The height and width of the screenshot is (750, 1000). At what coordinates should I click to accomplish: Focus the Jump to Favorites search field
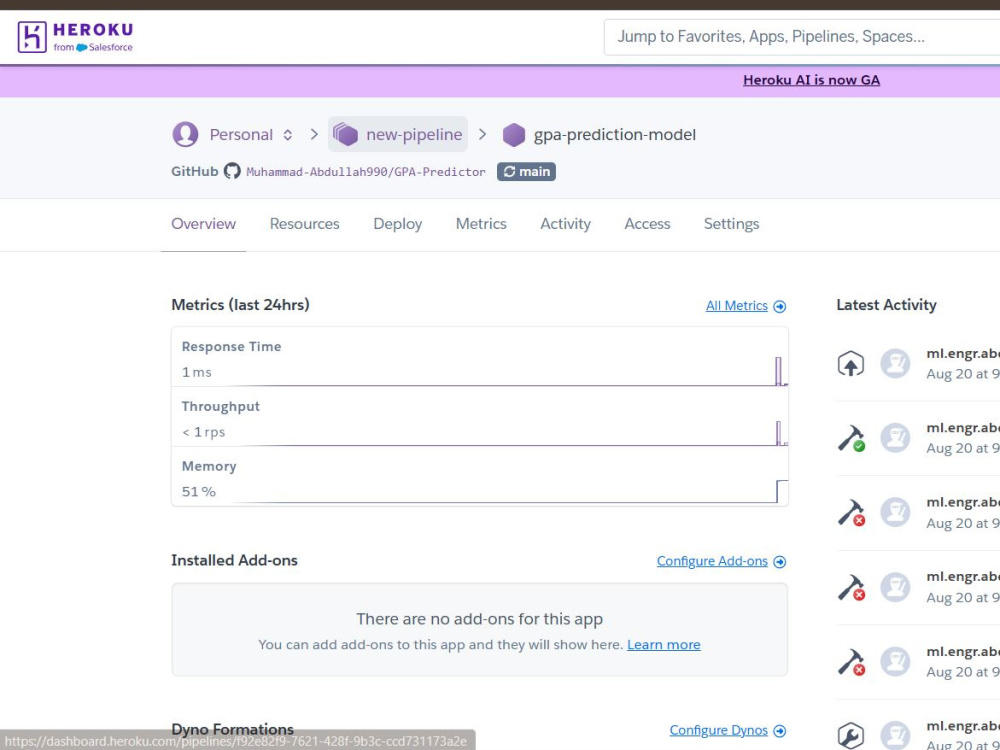[802, 37]
